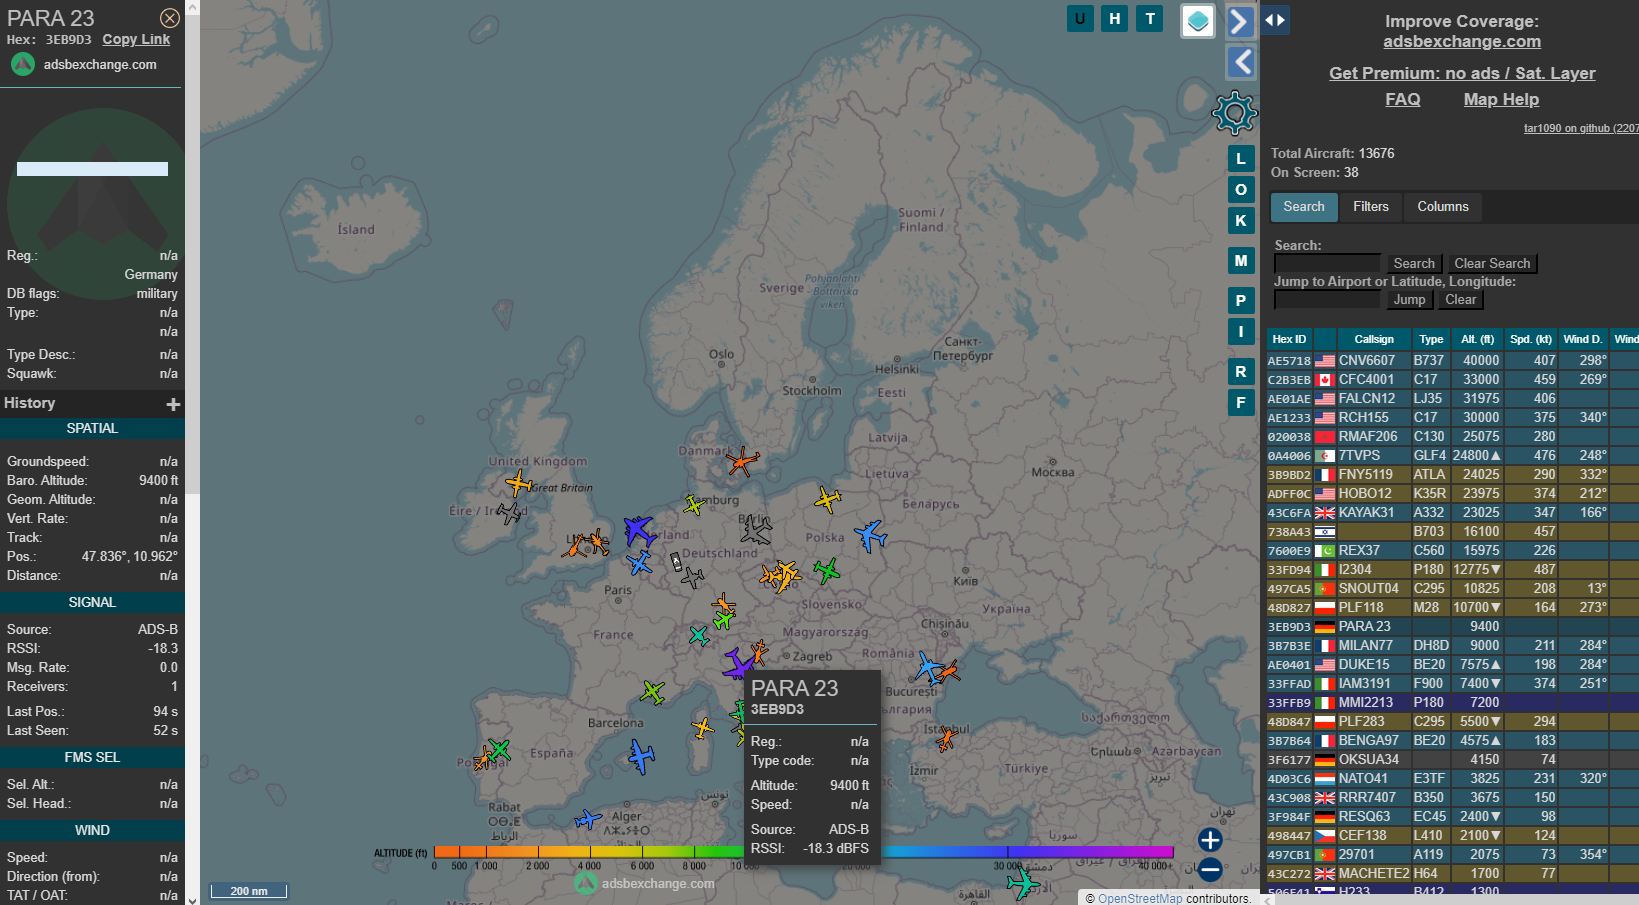This screenshot has height=905, width=1639.
Task: Click the Jump button
Action: point(1409,299)
